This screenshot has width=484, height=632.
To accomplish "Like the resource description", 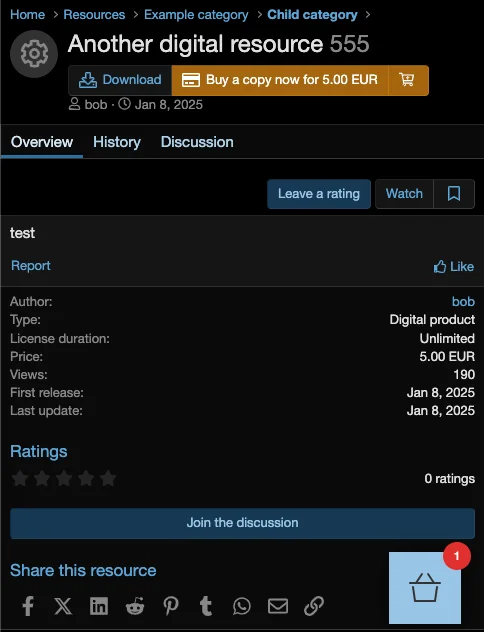I will 454,266.
